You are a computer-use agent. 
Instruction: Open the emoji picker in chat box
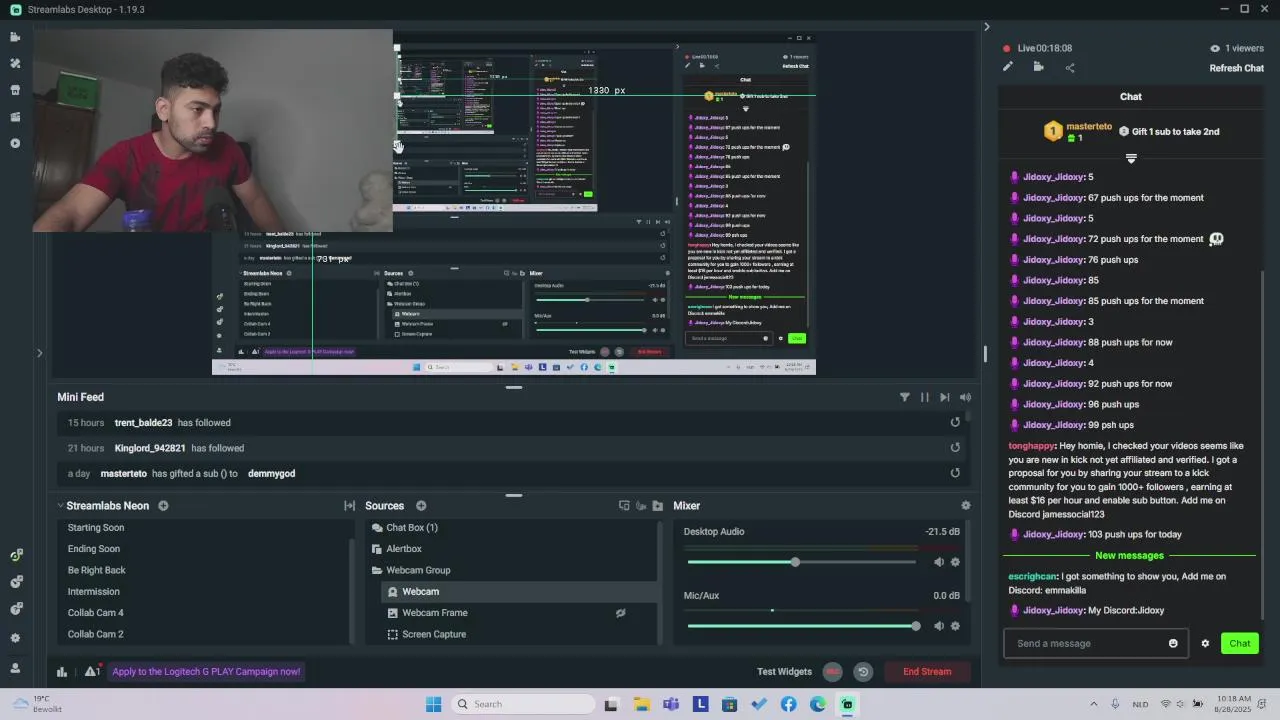coord(1173,643)
